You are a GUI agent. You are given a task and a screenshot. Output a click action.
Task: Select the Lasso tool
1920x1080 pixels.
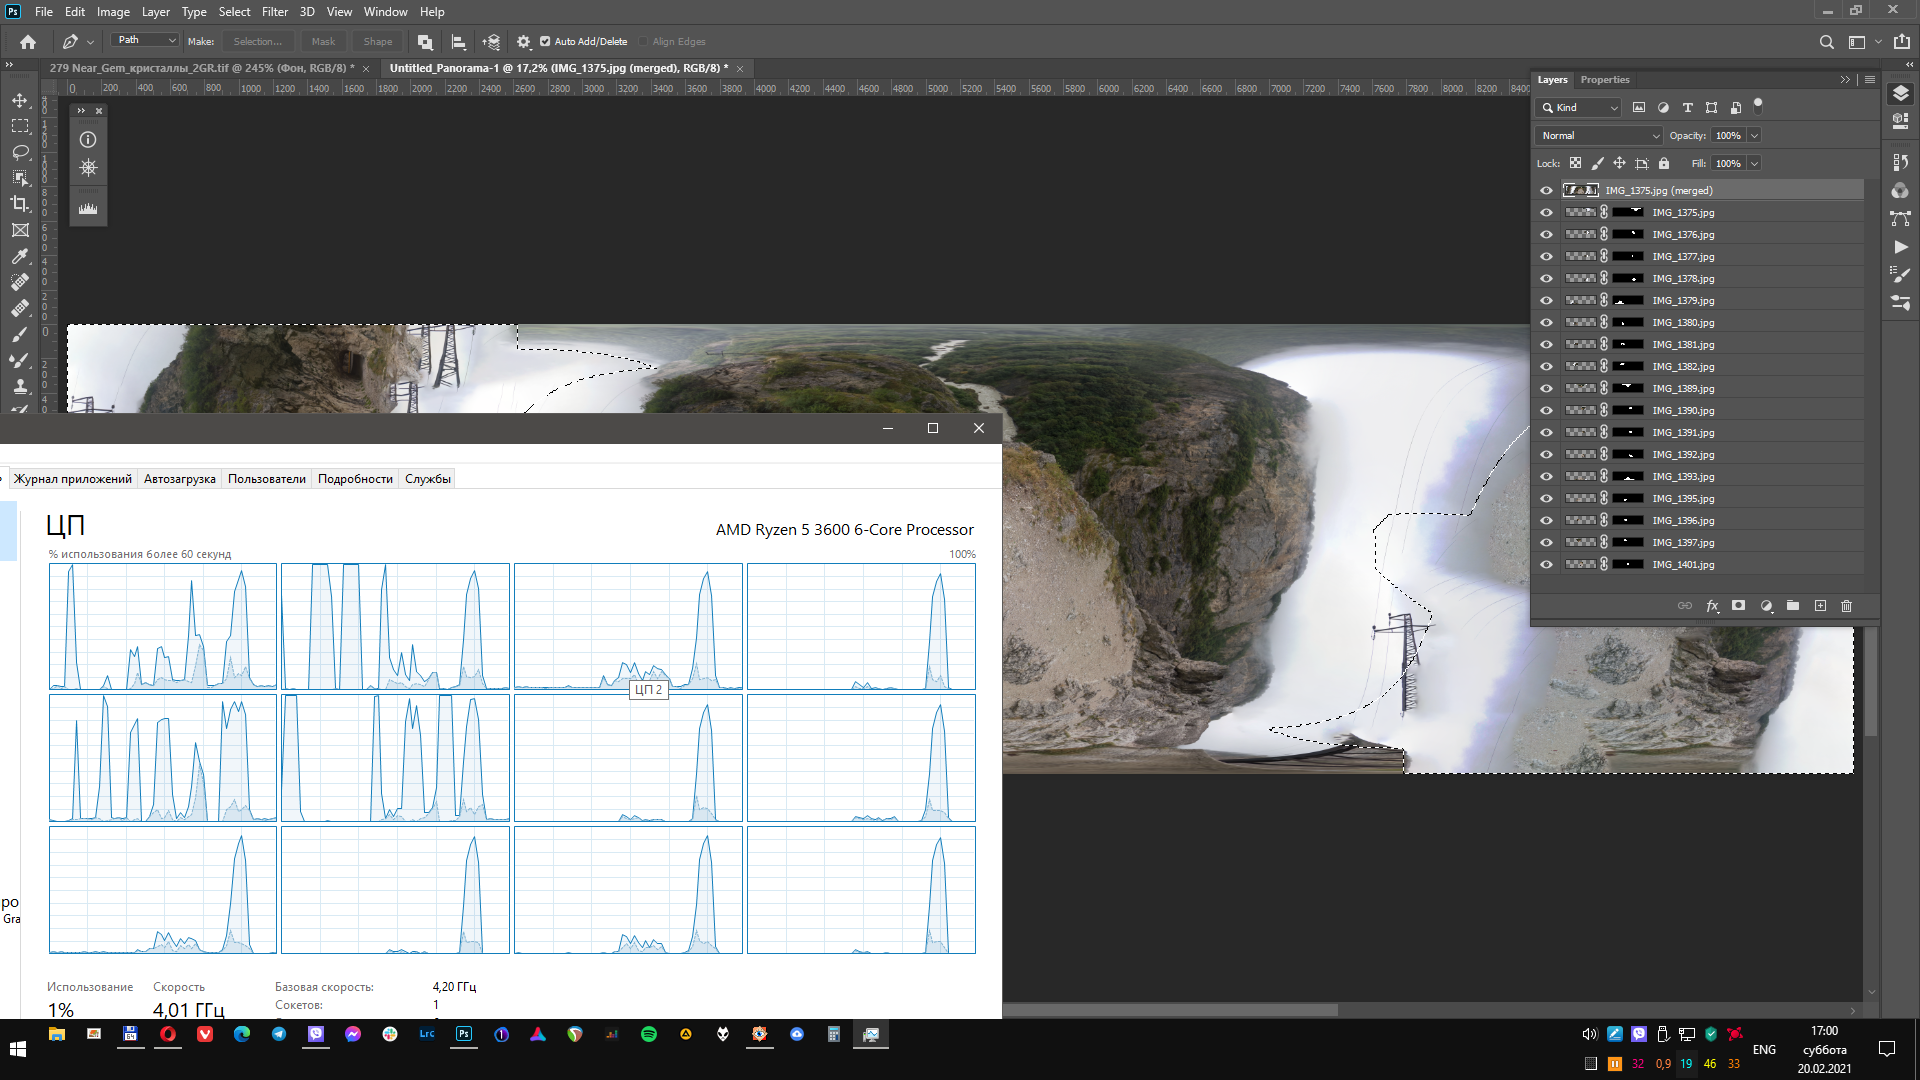[20, 152]
